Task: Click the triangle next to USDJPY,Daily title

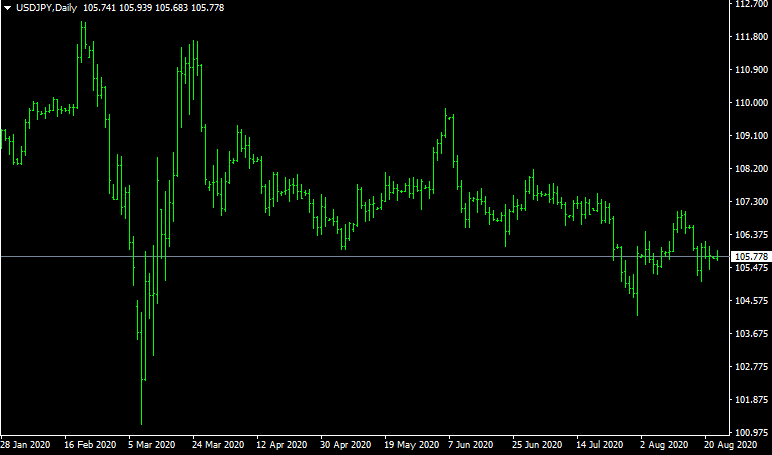Action: pos(7,8)
